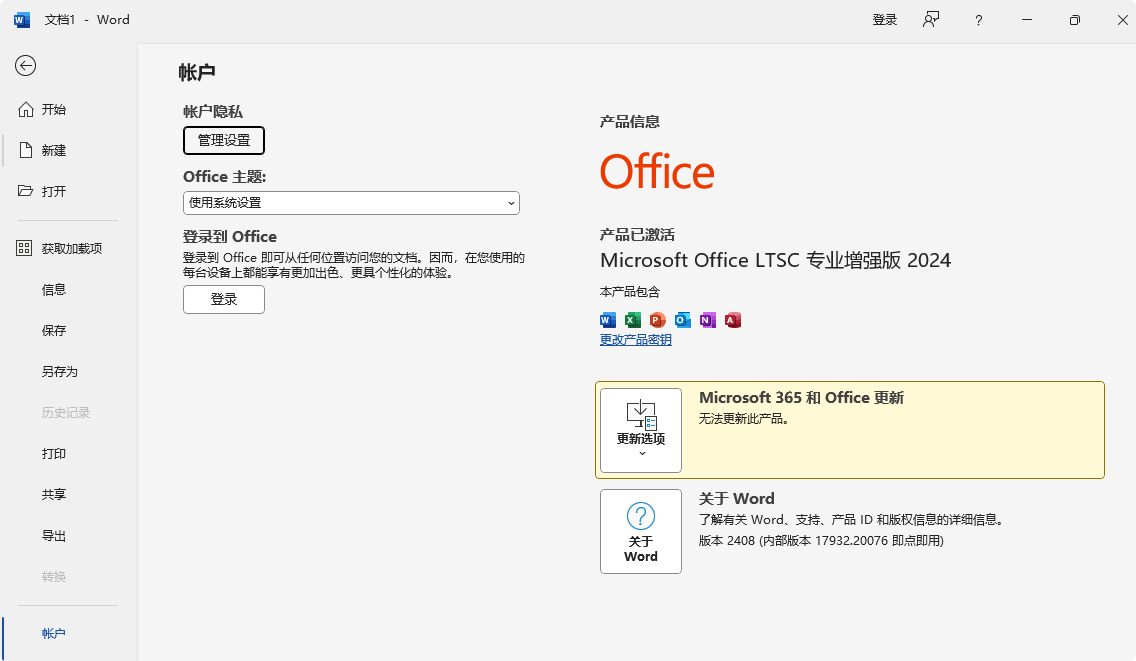Switch to the 打印 section
The image size is (1136, 661).
[53, 453]
